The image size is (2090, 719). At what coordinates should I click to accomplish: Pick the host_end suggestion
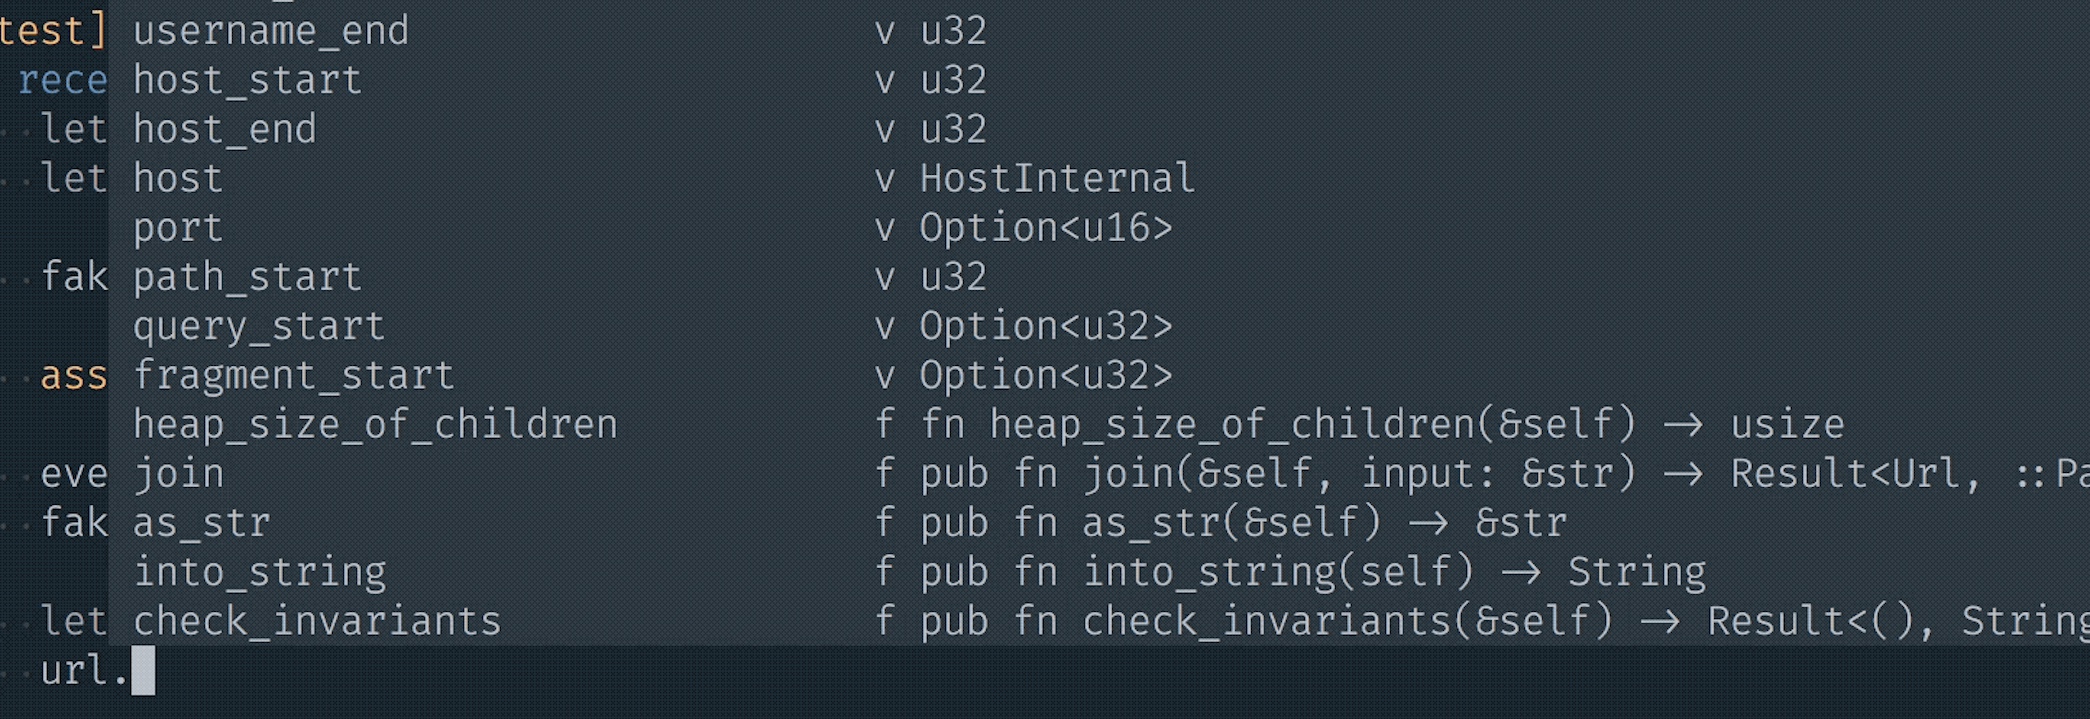pos(224,129)
